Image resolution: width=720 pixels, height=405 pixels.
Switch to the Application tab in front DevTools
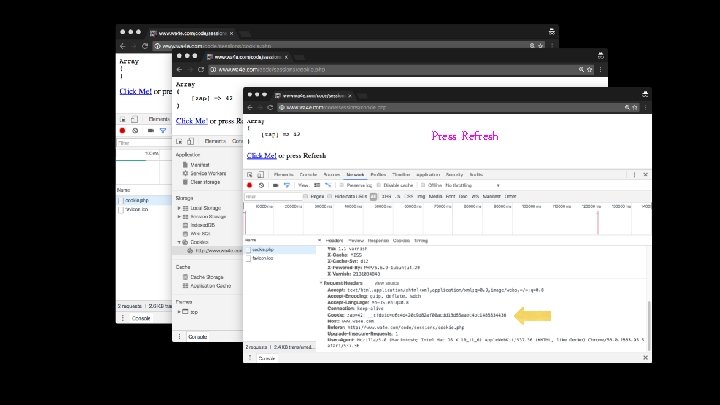pyautogui.click(x=428, y=175)
